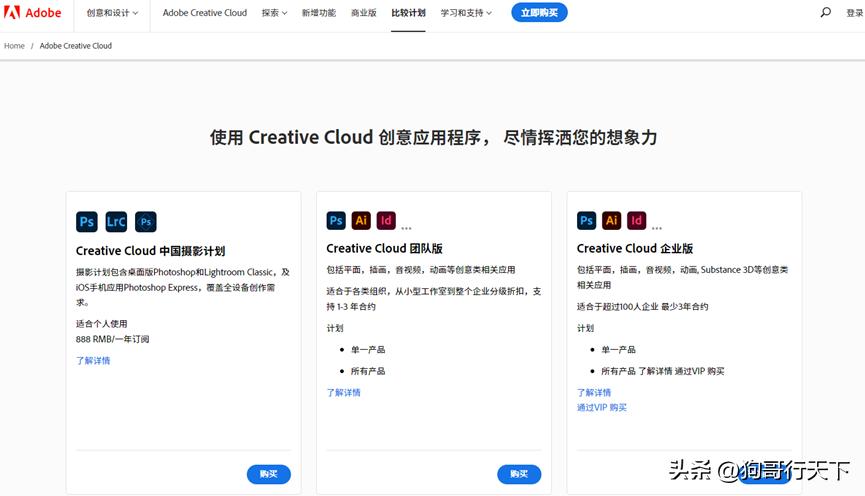Go to Home breadcrumb link
The width and height of the screenshot is (865, 496).
click(x=14, y=46)
